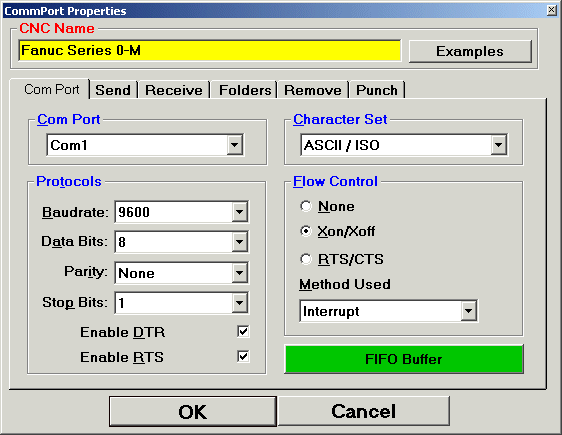Open the Receive tab
The image size is (562, 435).
(x=174, y=90)
